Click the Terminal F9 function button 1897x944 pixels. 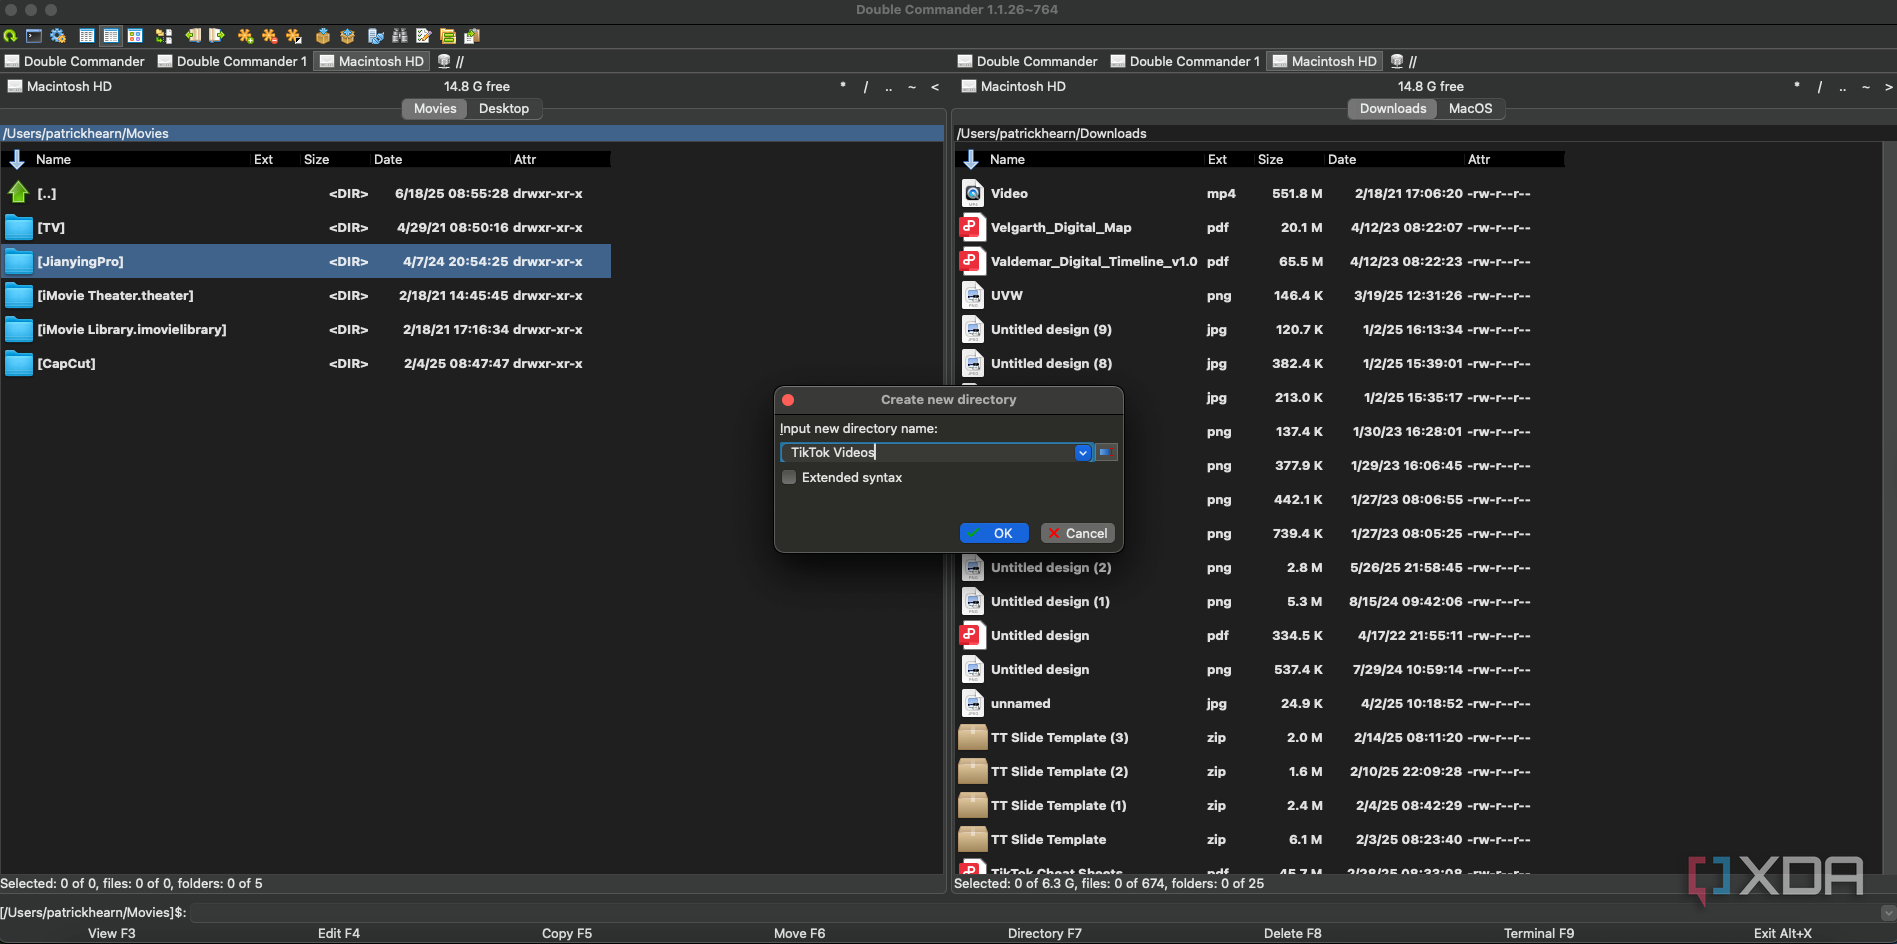click(x=1539, y=933)
